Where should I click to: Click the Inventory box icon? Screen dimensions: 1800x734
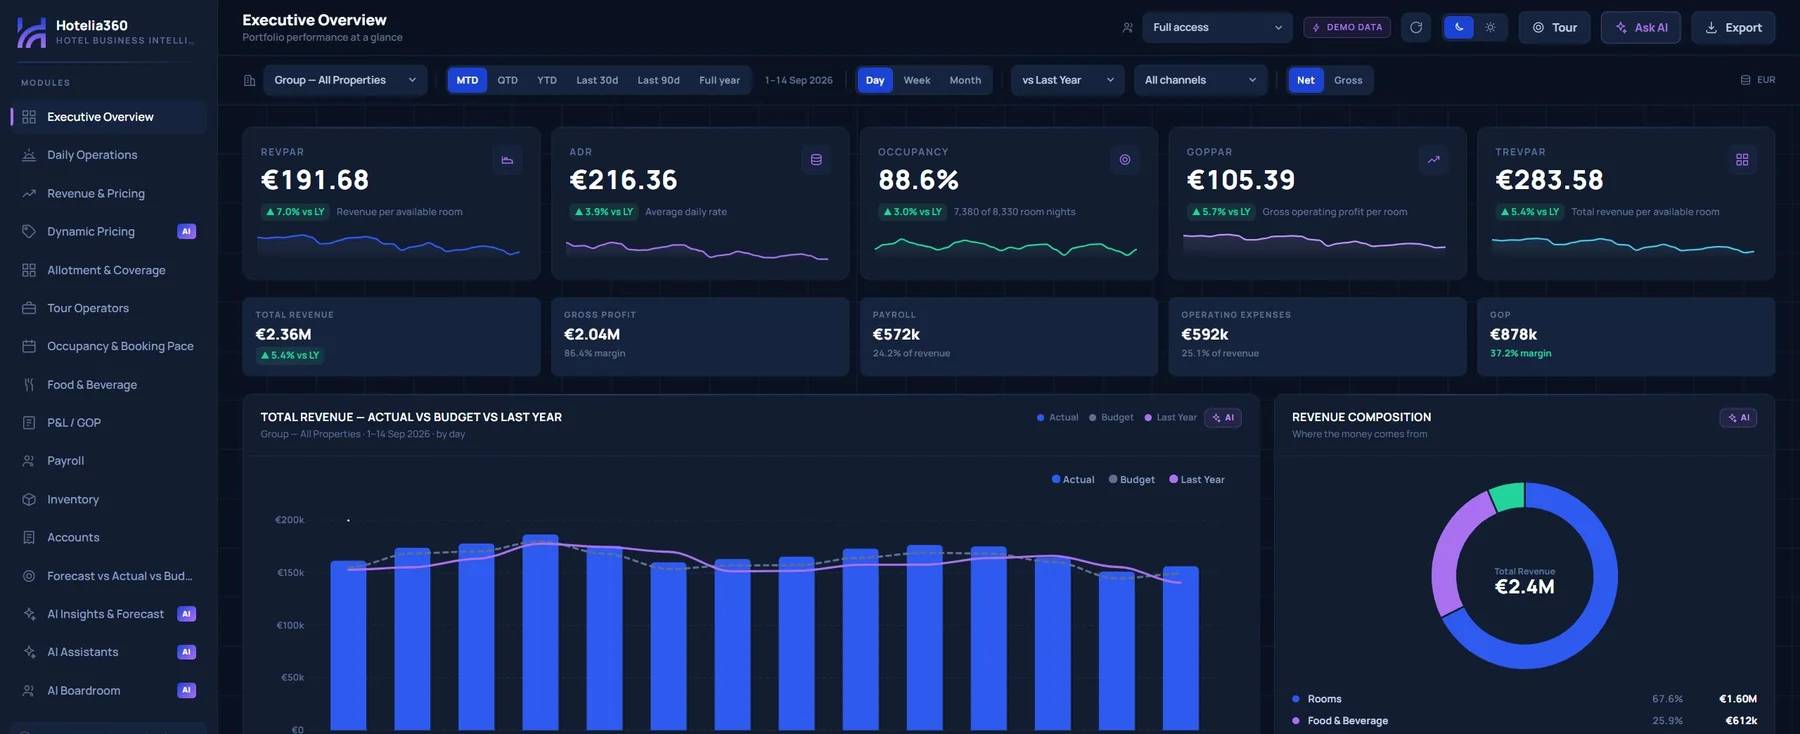(x=29, y=499)
